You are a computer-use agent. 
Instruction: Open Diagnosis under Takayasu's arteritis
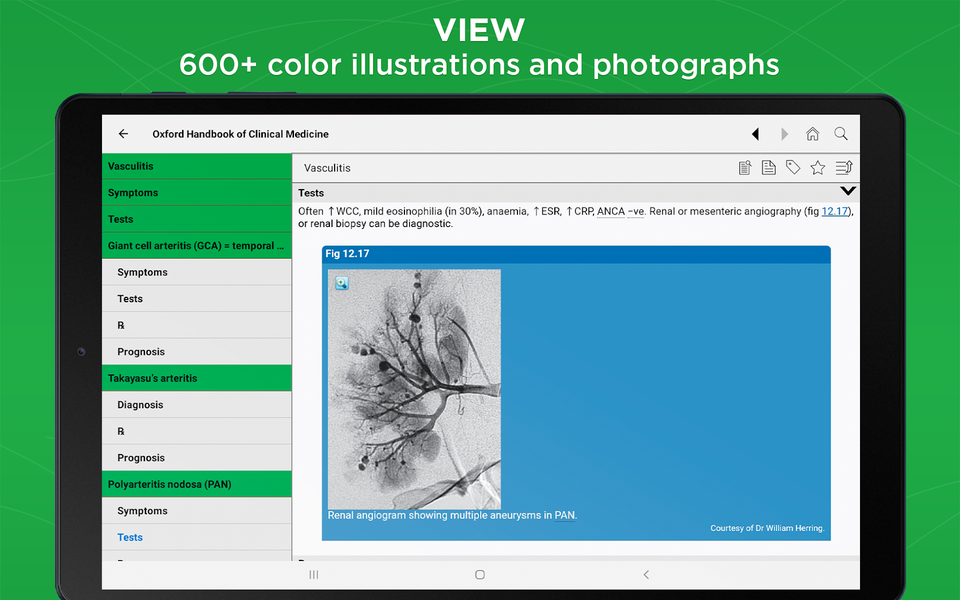click(197, 405)
